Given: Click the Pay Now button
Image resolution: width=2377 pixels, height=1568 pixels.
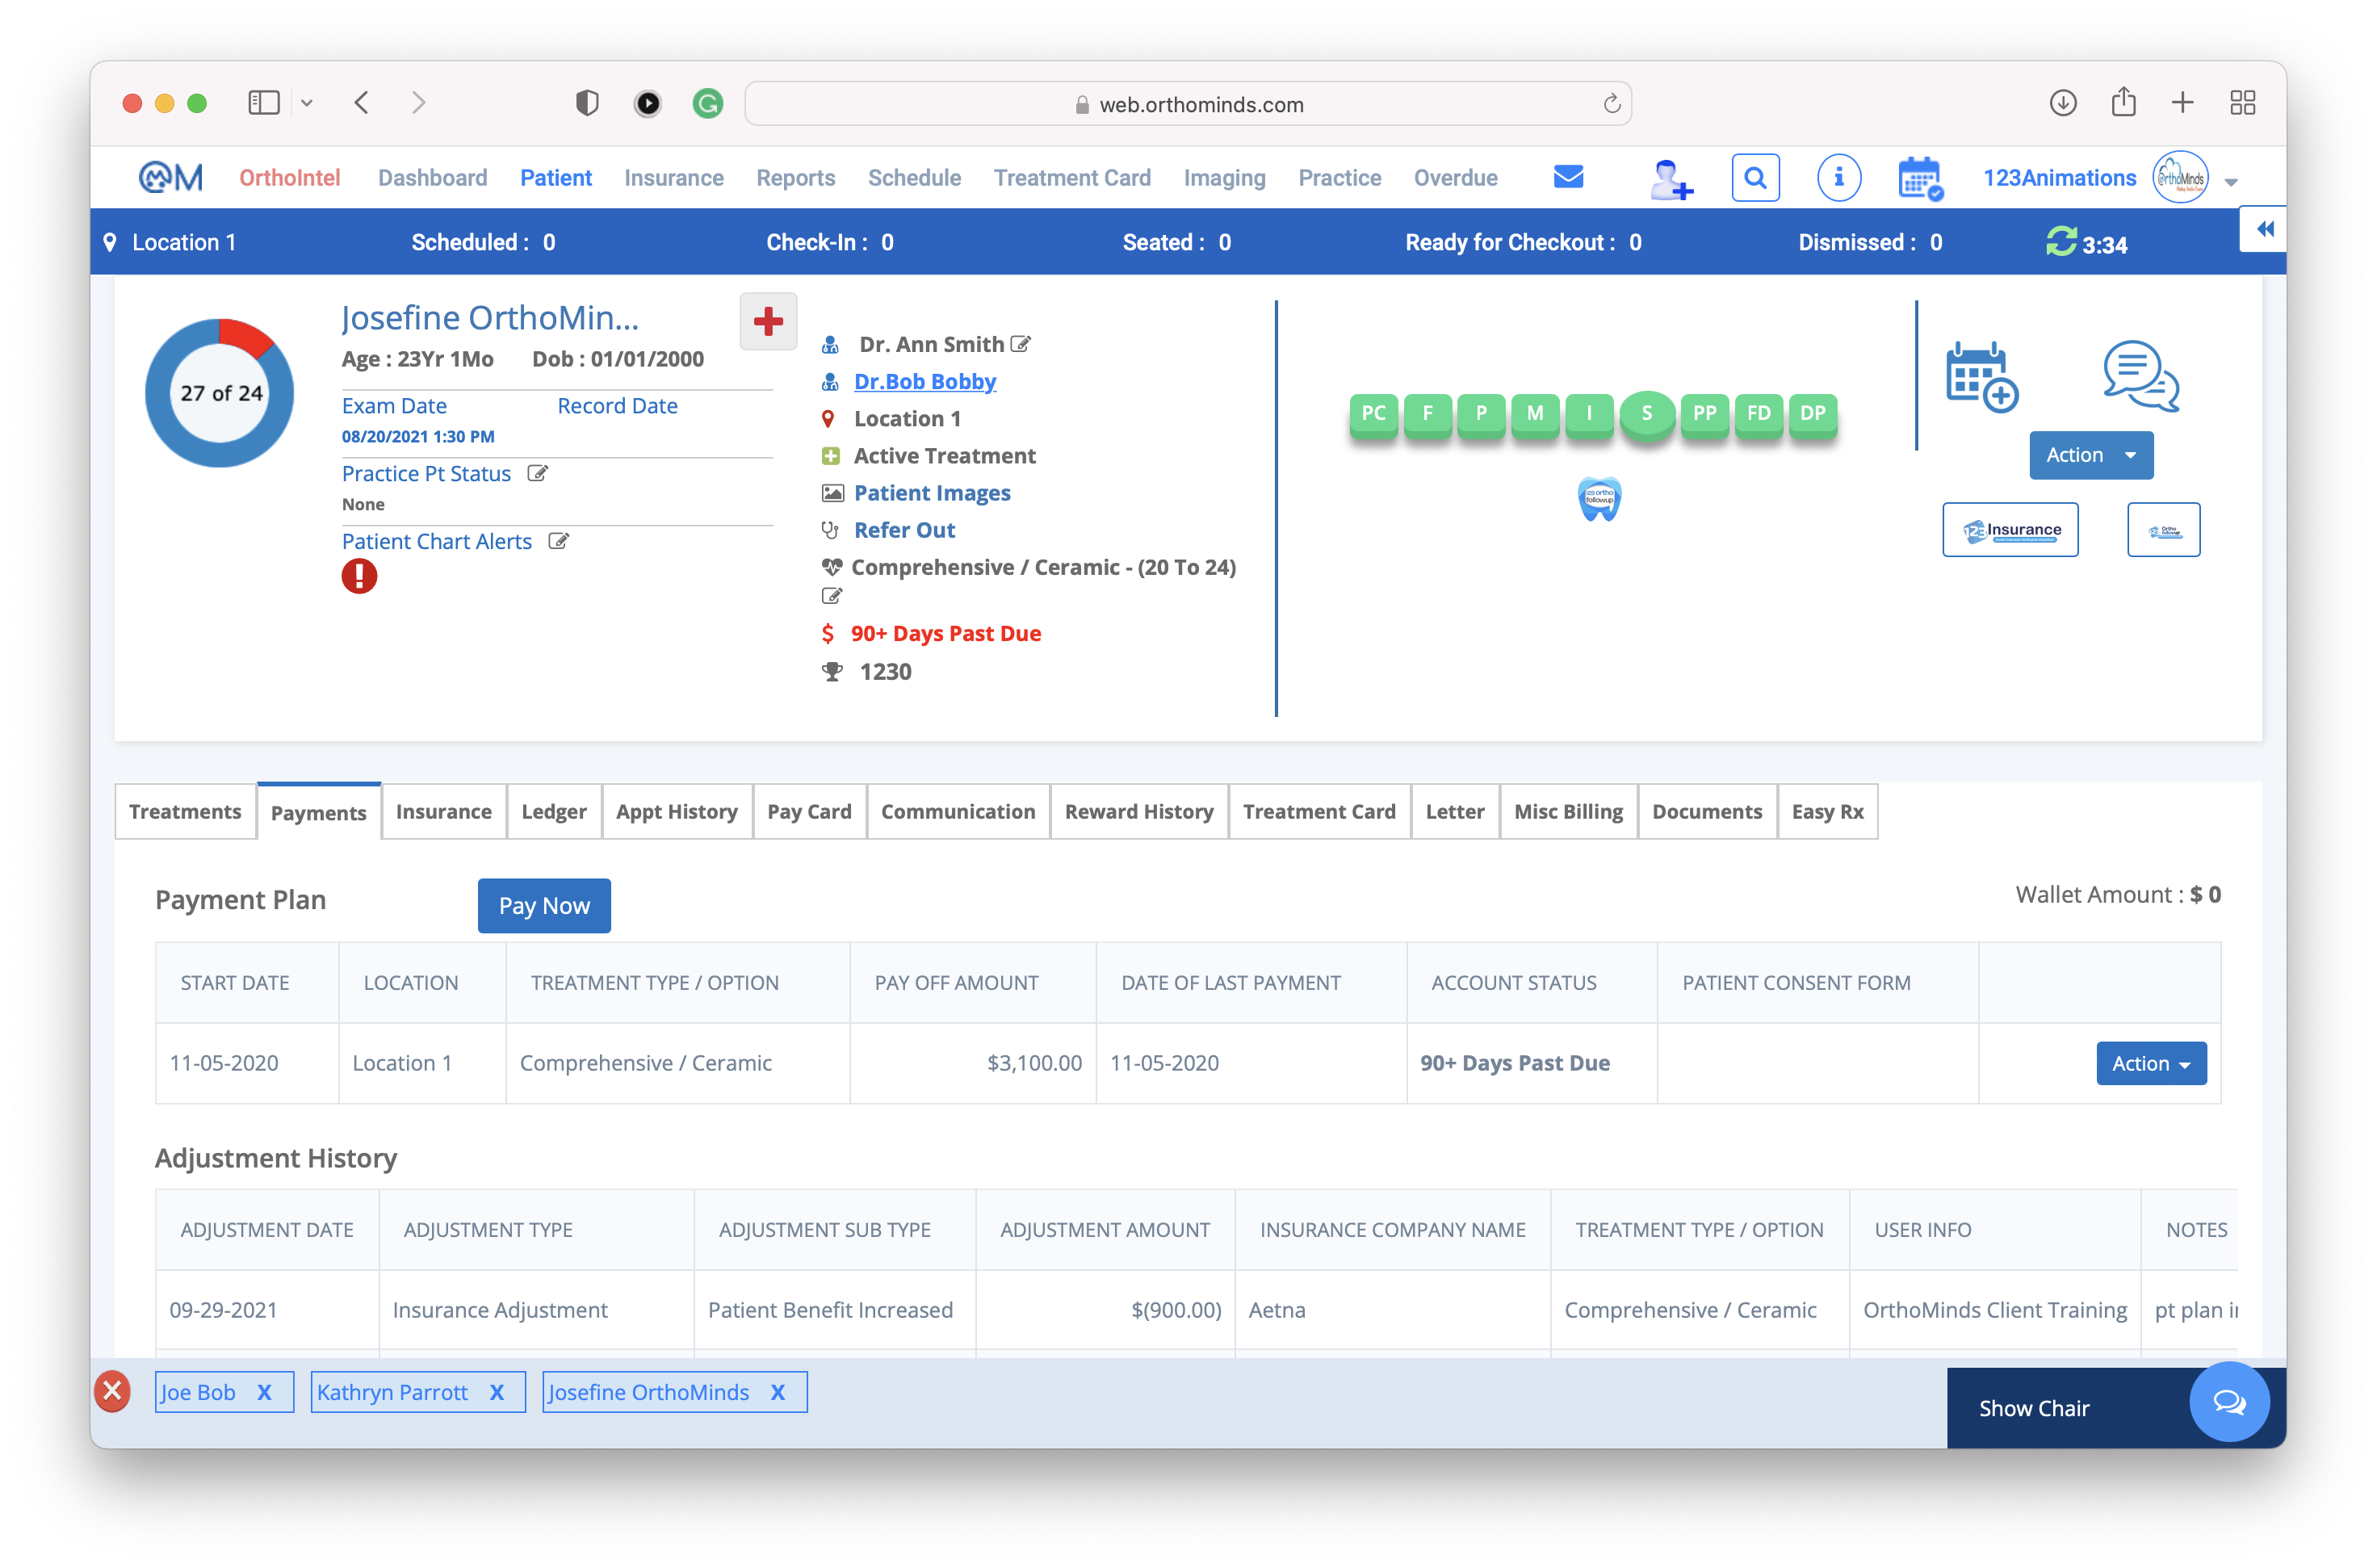Looking at the screenshot, I should [x=544, y=905].
